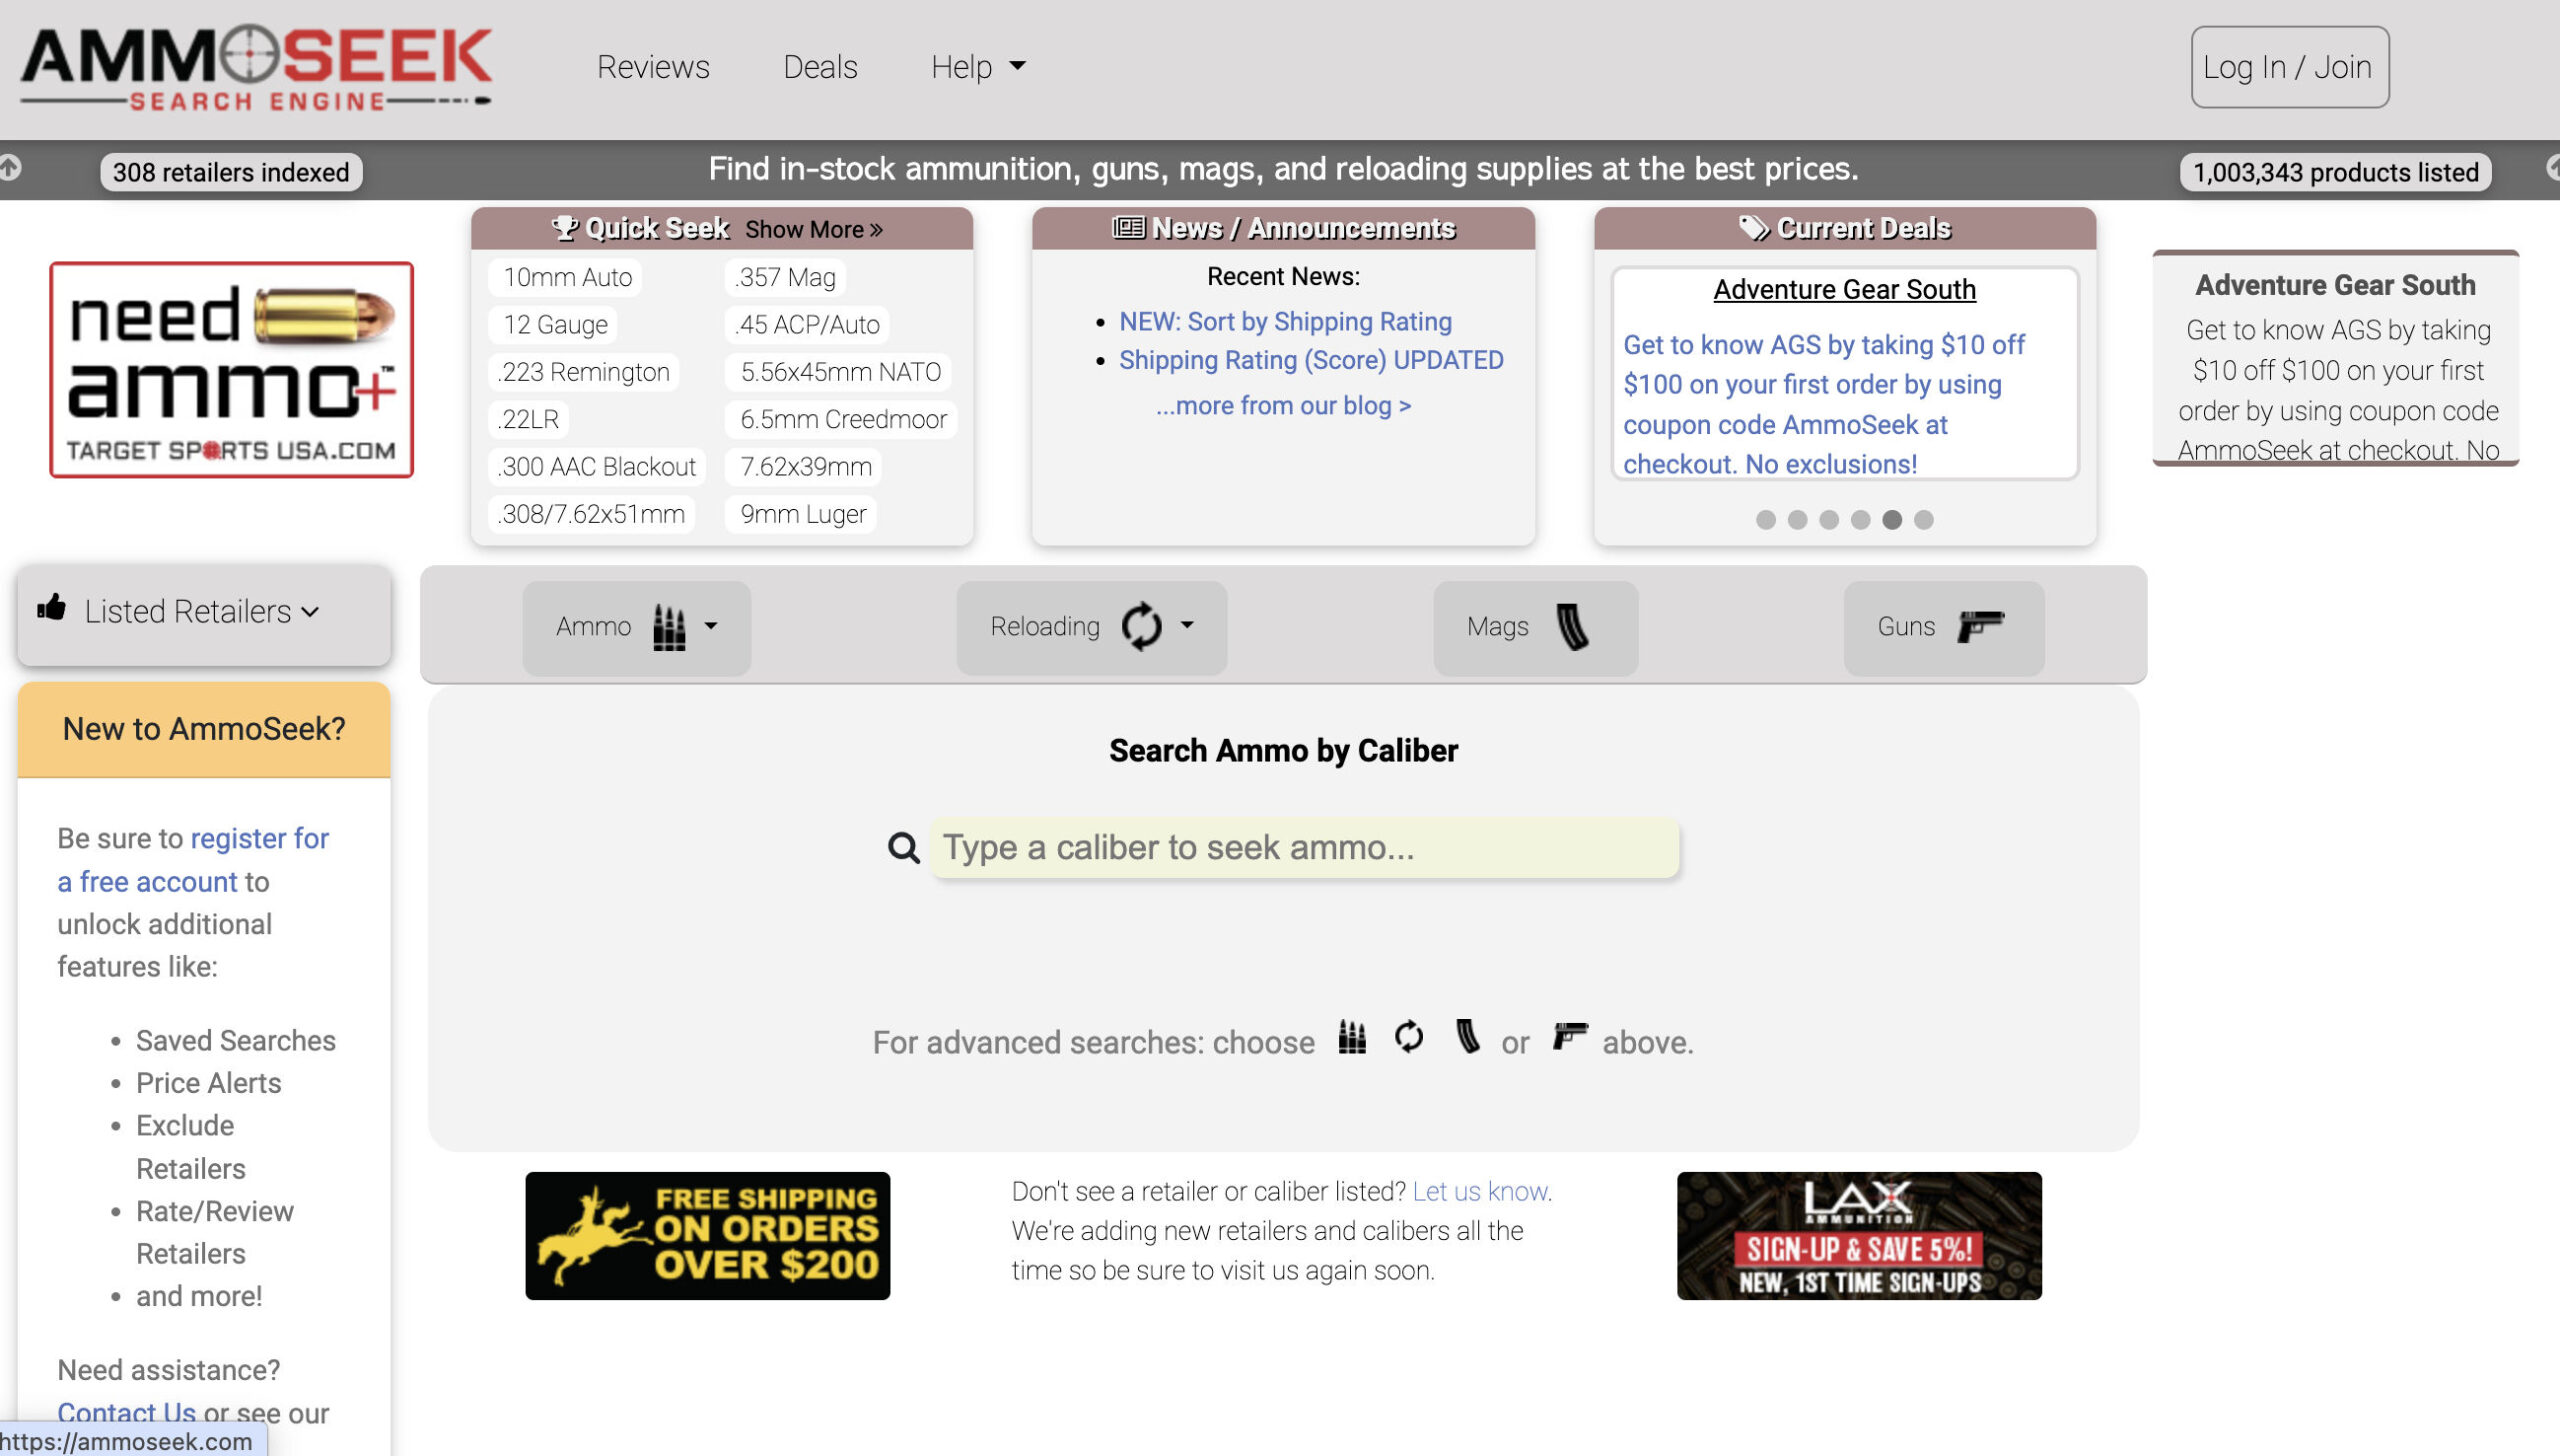Select the last deals carousel dot
Viewport: 2560px width, 1456px height.
[x=1924, y=520]
